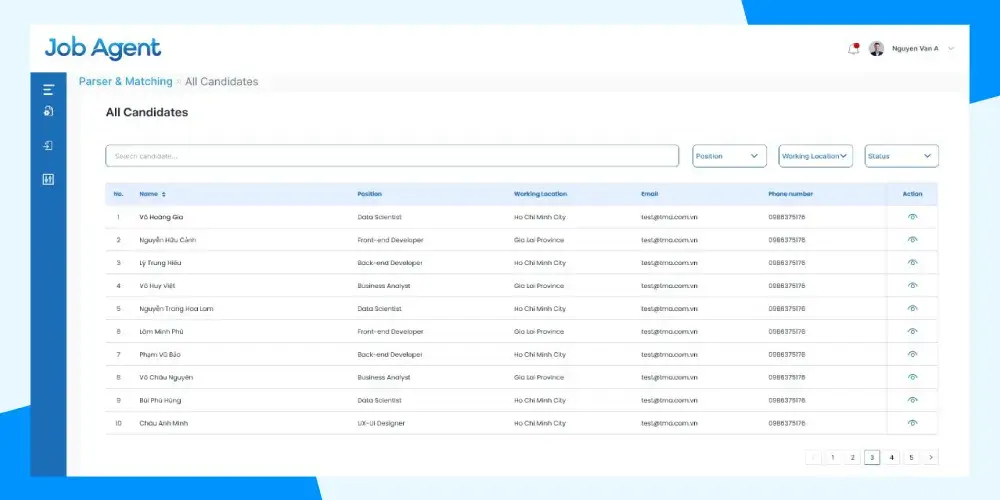Click the Phone number column header
Image resolution: width=1000 pixels, height=500 pixels.
790,194
